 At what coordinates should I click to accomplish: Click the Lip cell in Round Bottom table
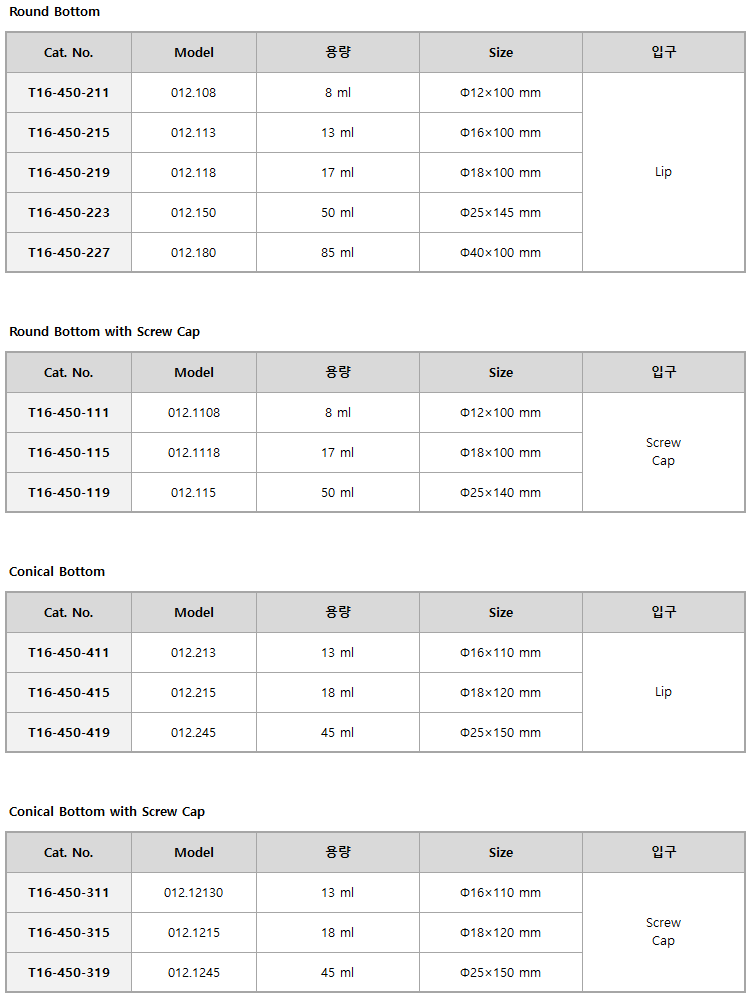pos(663,172)
